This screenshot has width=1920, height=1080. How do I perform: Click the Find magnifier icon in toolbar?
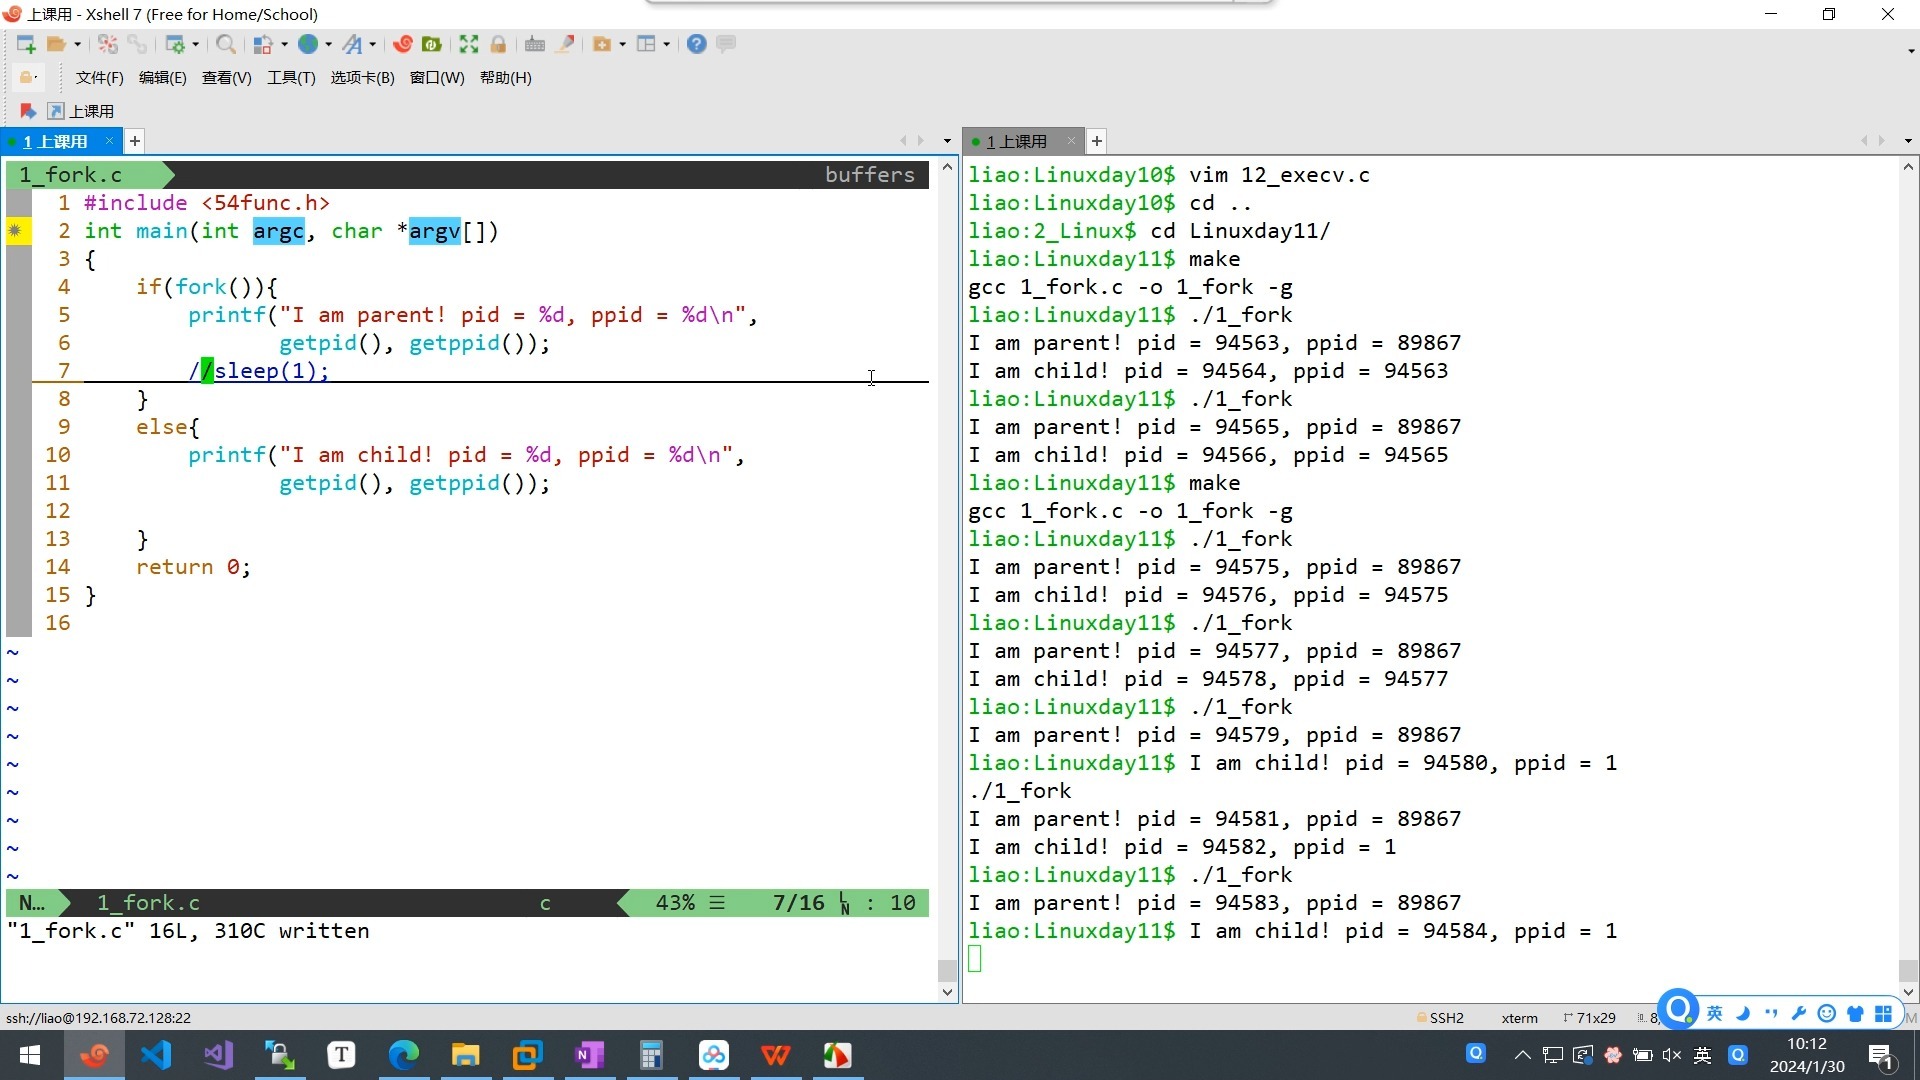(x=226, y=44)
